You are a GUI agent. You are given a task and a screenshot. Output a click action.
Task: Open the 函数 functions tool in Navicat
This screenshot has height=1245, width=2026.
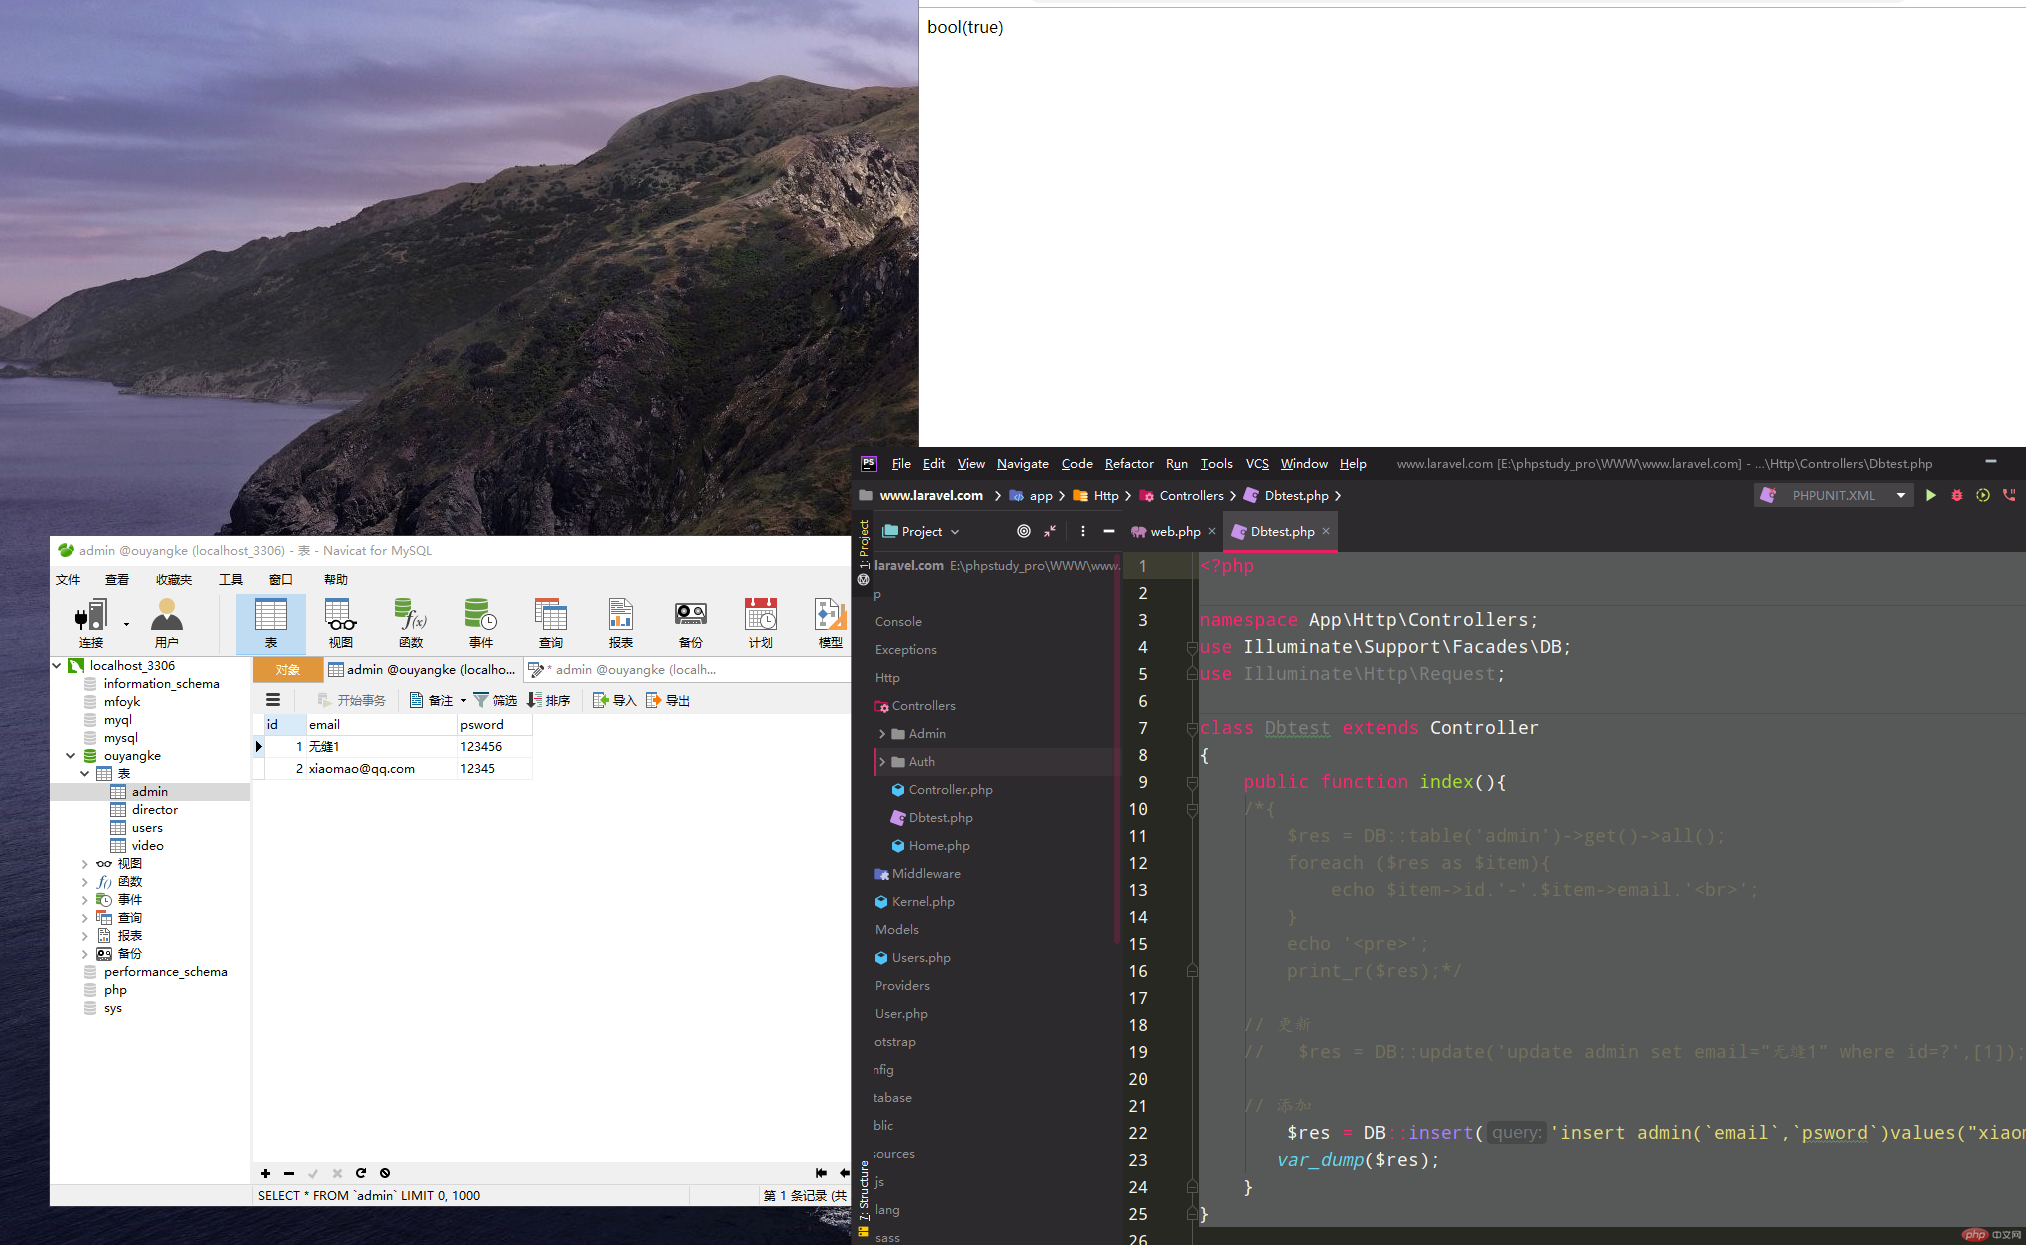point(410,622)
